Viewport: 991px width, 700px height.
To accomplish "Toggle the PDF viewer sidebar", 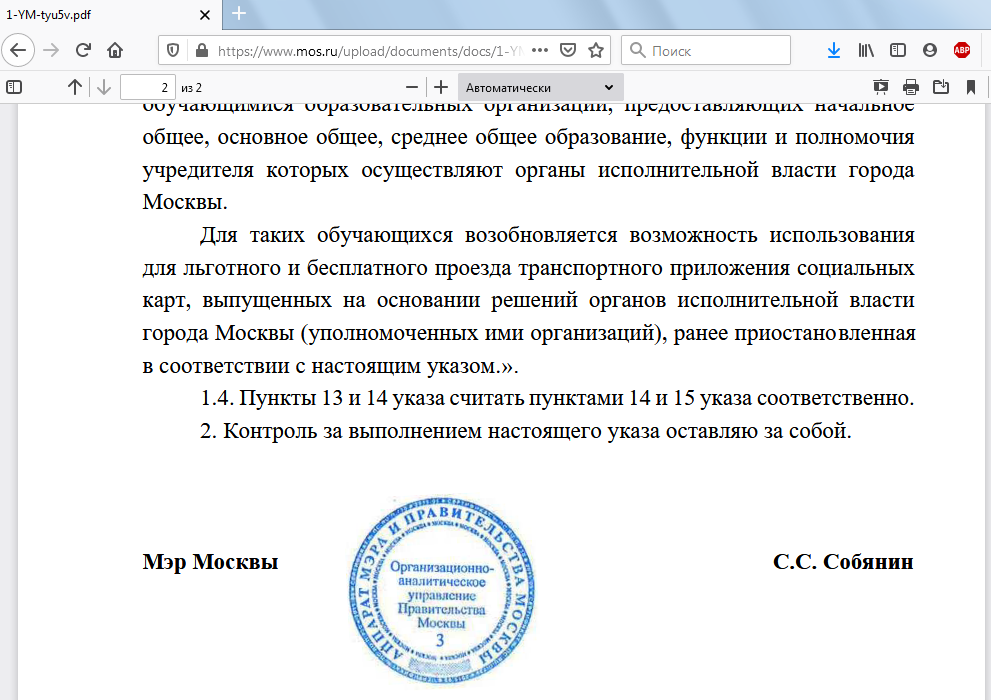I will tap(14, 87).
